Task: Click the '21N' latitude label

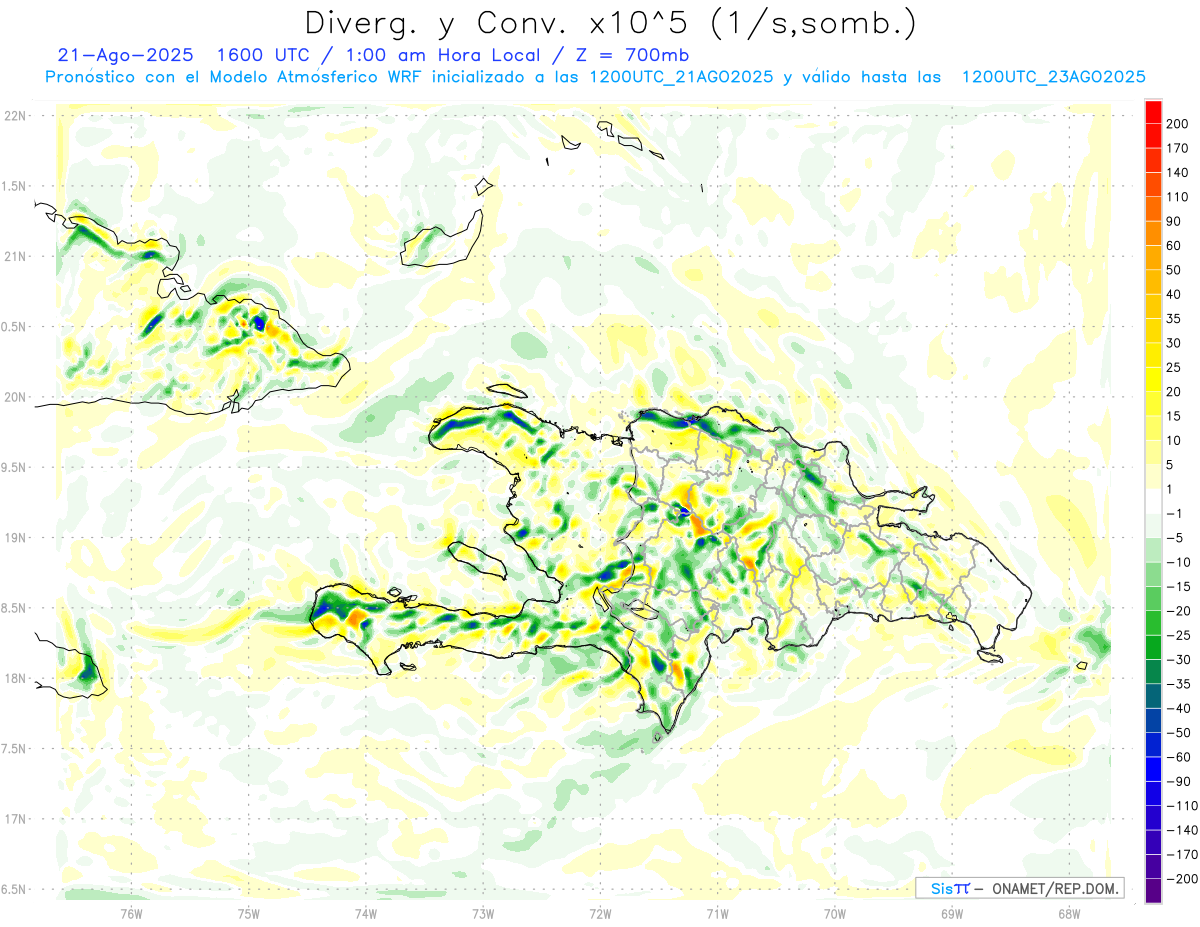Action: (15, 256)
